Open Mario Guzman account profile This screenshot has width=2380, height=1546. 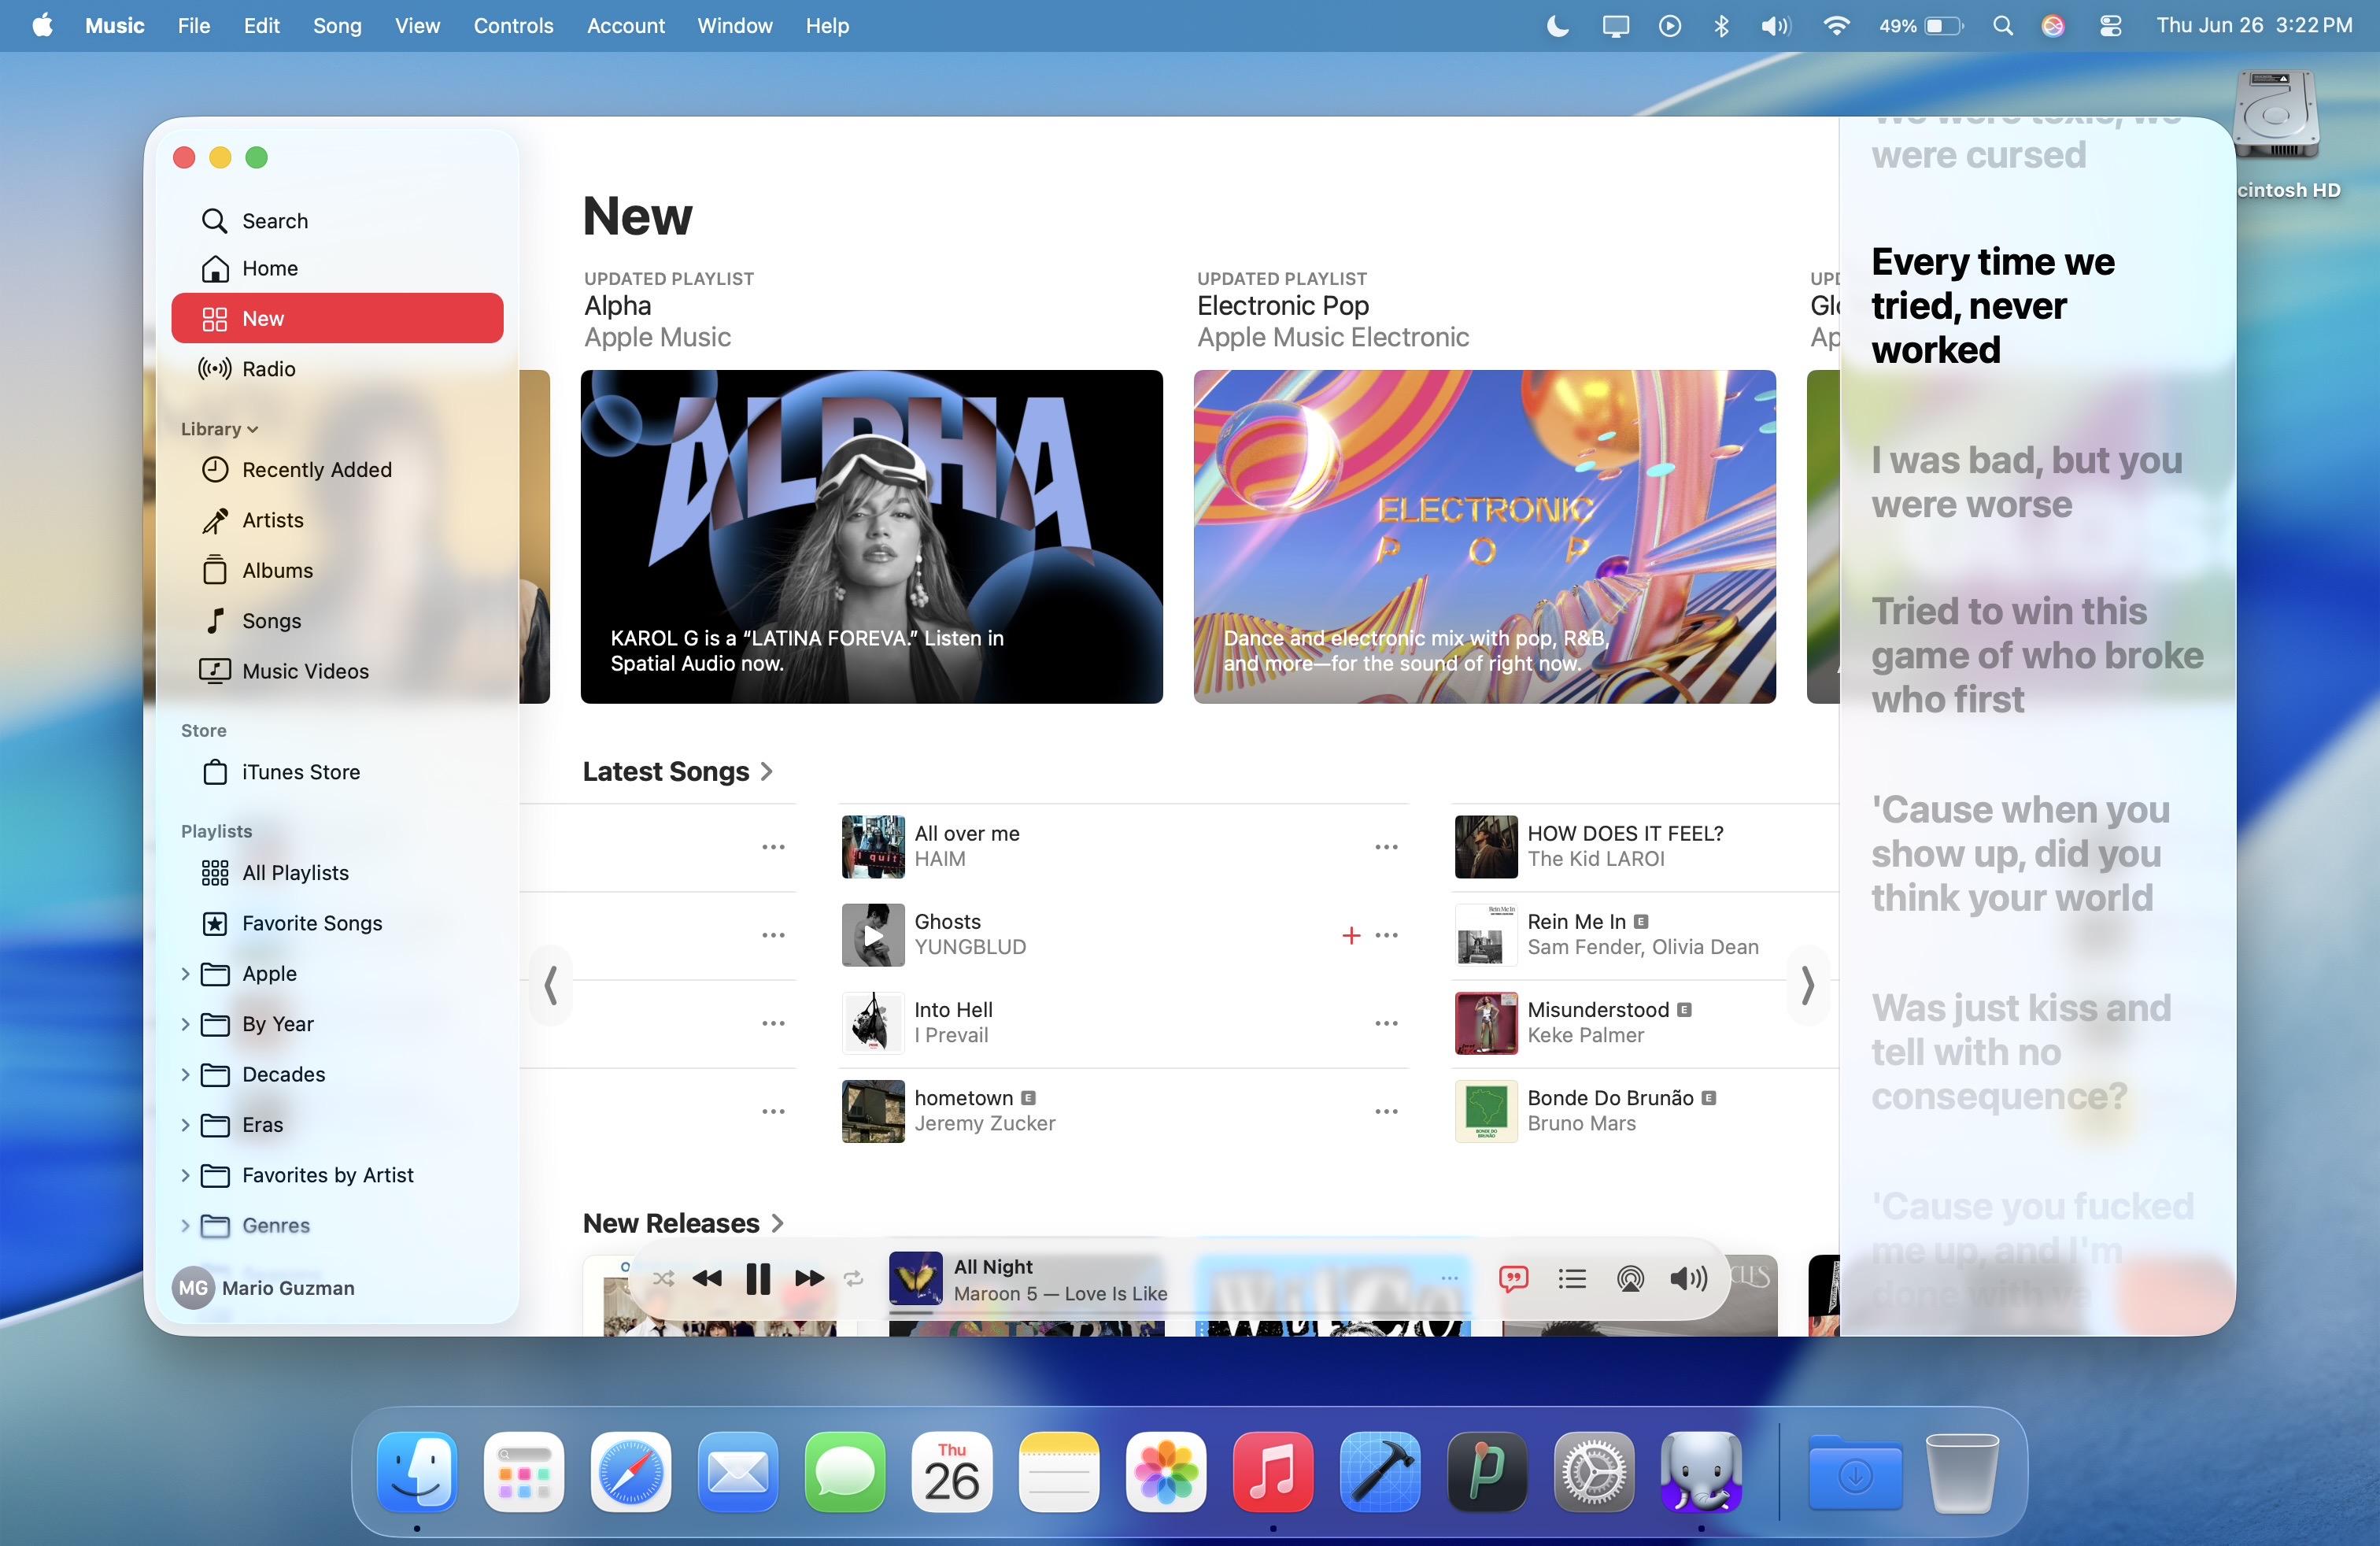264,1288
